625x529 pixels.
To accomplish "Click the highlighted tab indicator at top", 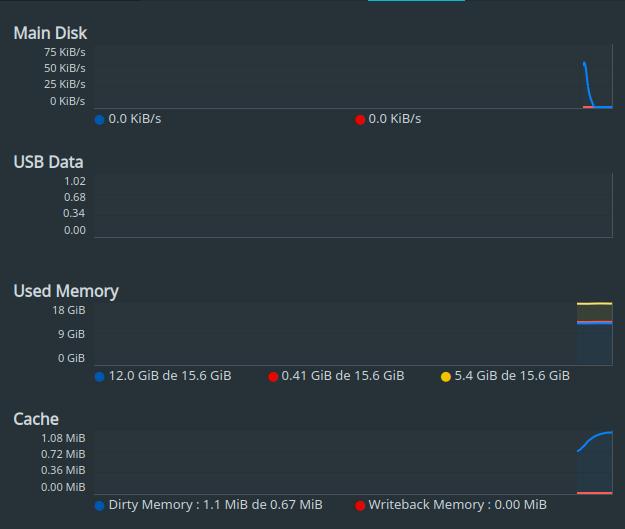I will click(x=416, y=1).
